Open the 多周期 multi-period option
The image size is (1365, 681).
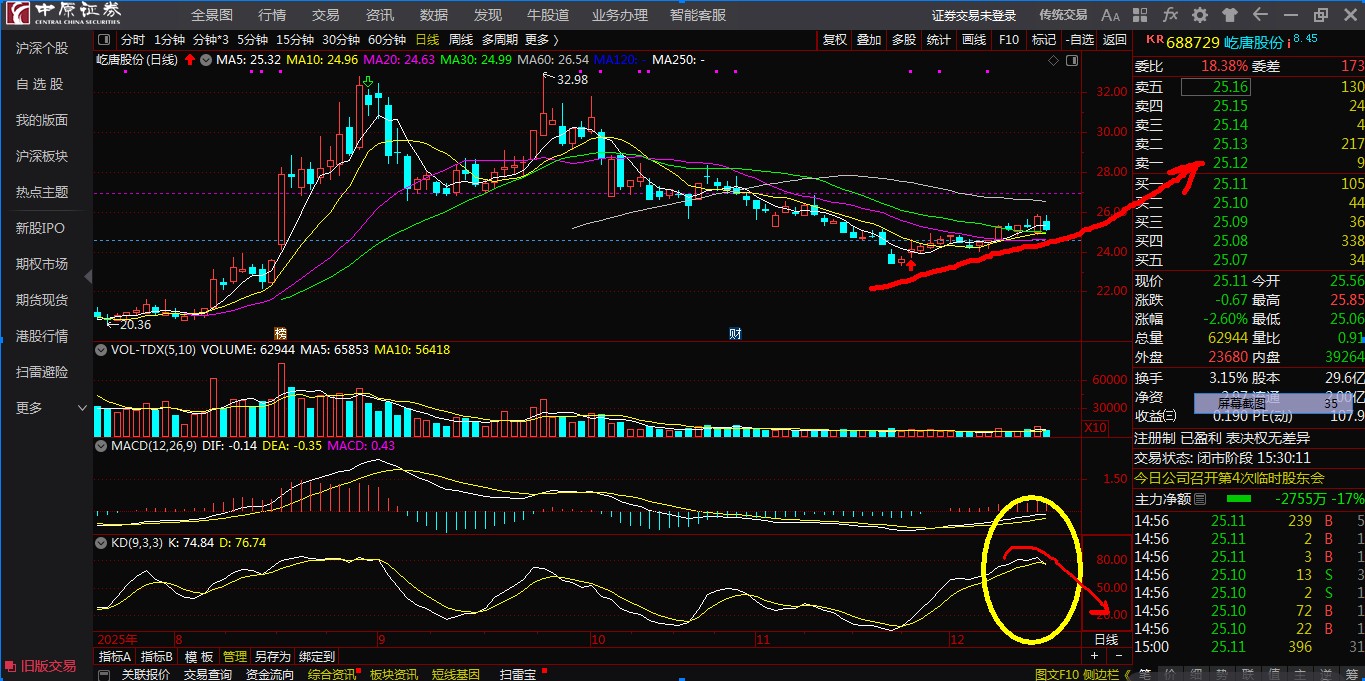(499, 40)
